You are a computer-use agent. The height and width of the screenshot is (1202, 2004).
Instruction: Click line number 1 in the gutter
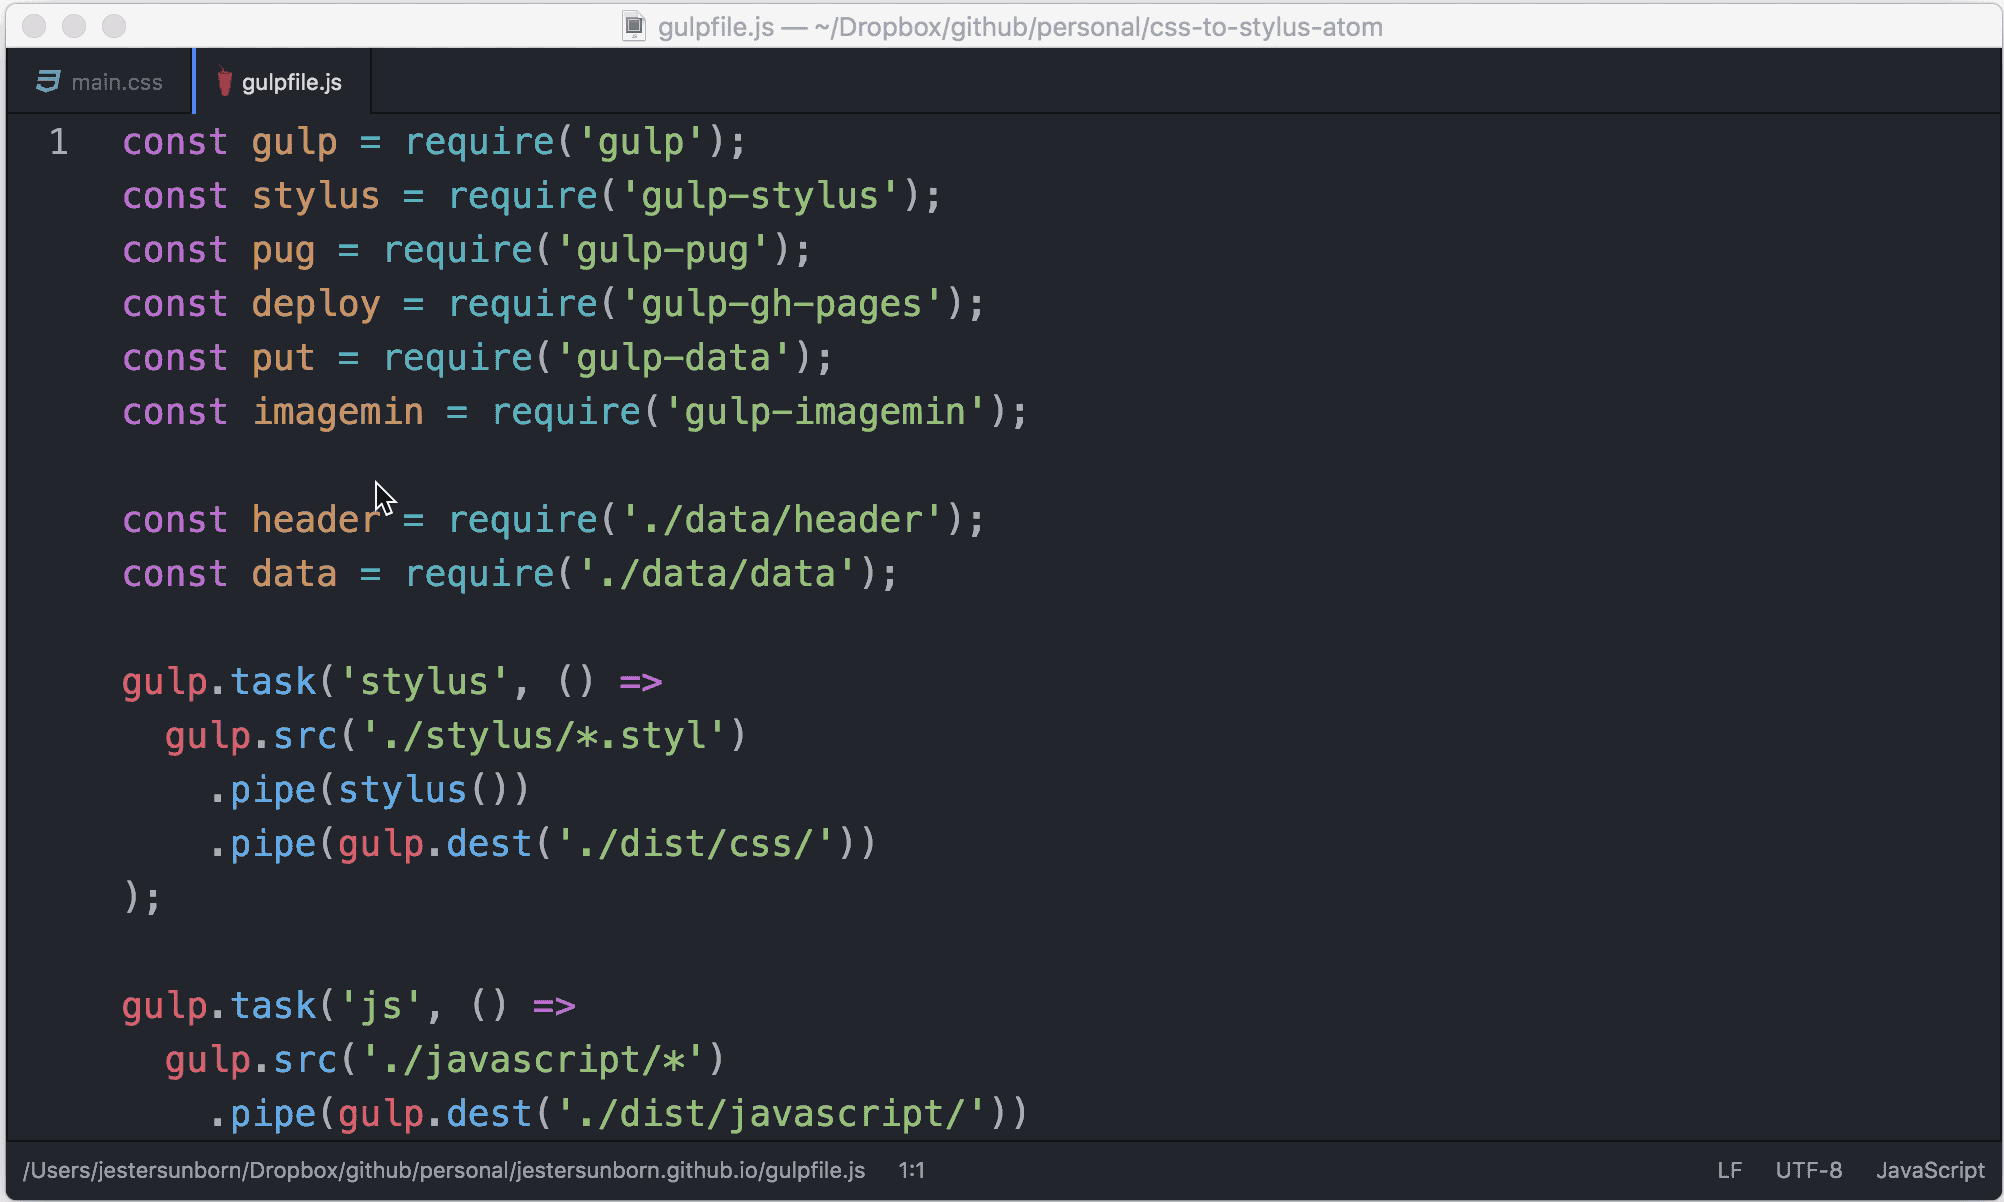point(59,142)
